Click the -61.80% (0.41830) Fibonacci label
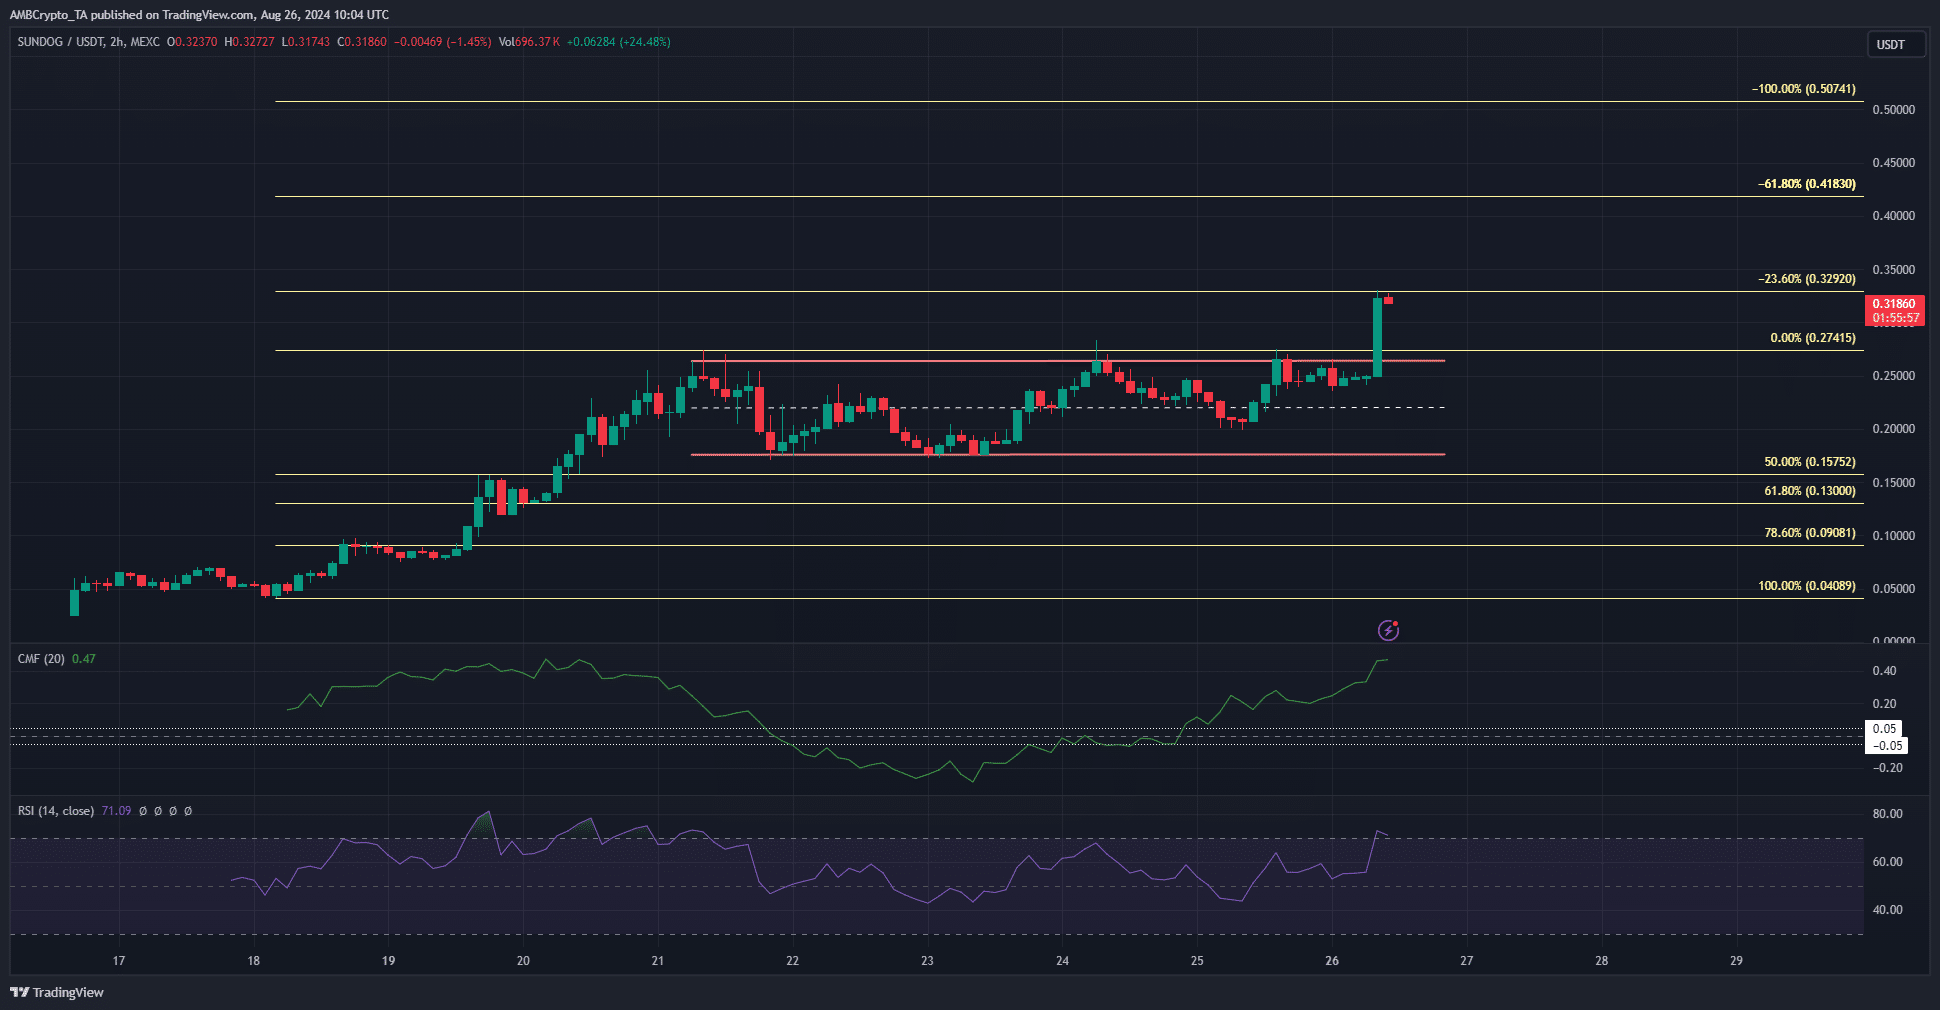This screenshot has width=1940, height=1010. pyautogui.click(x=1806, y=184)
